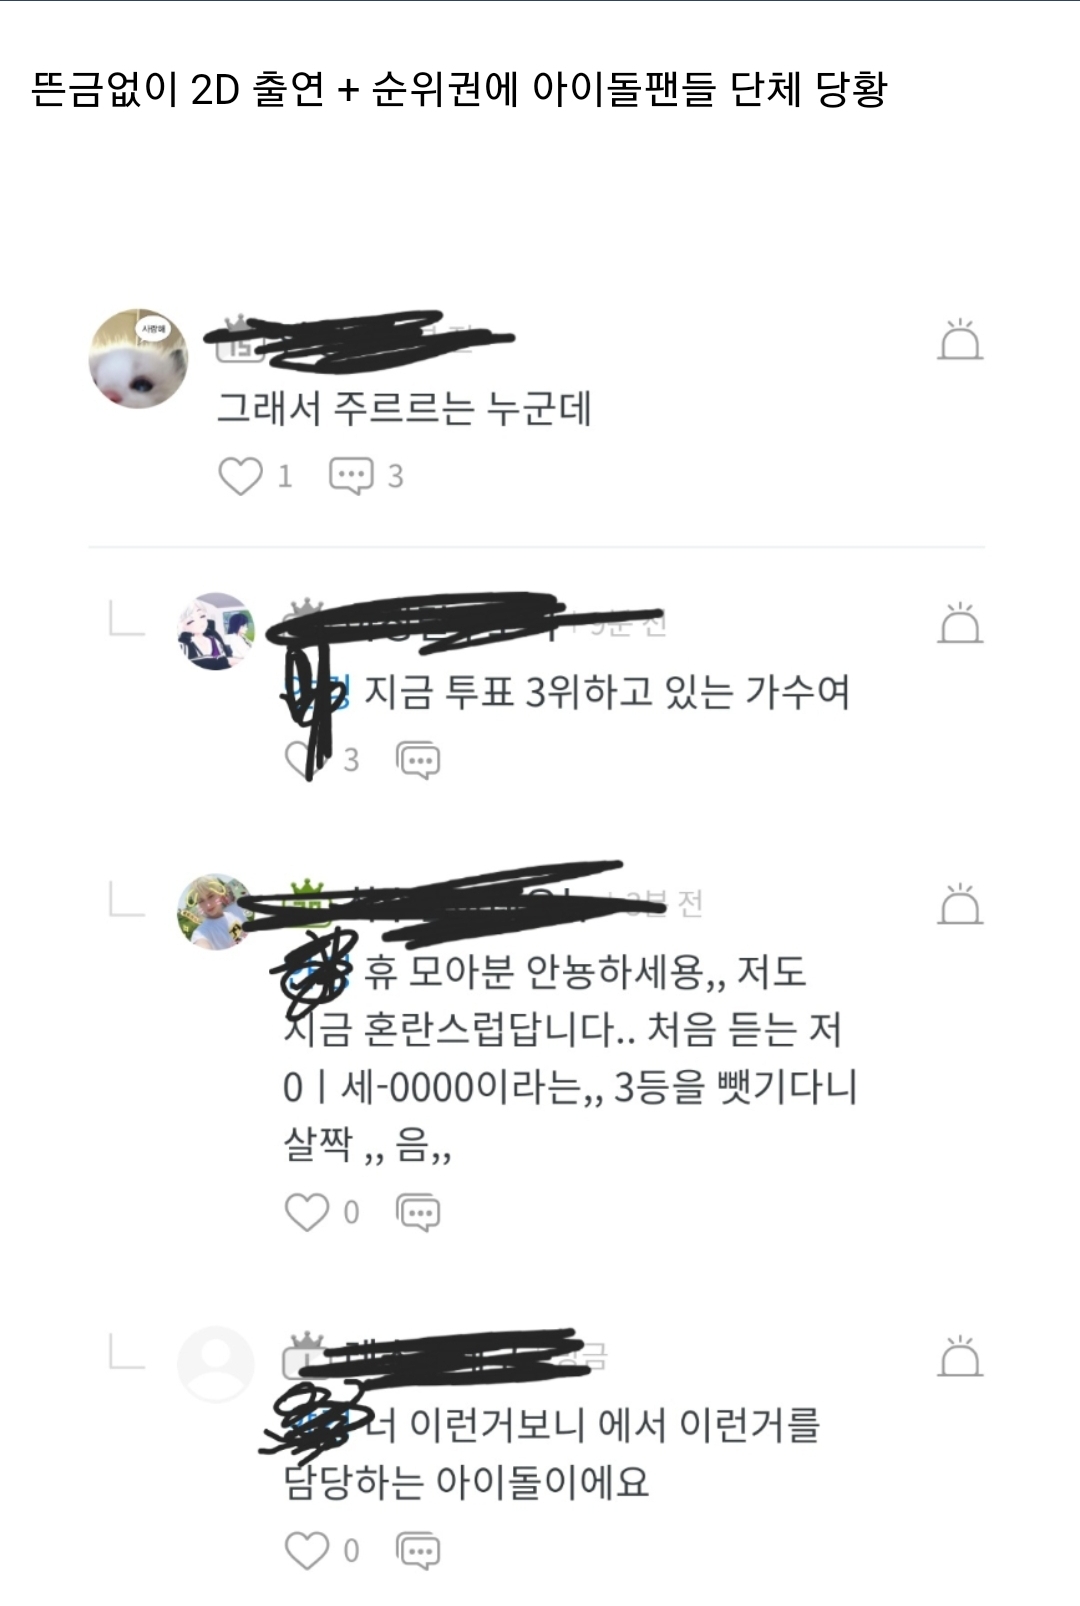Tap the like count '3' on the second reply

[351, 760]
